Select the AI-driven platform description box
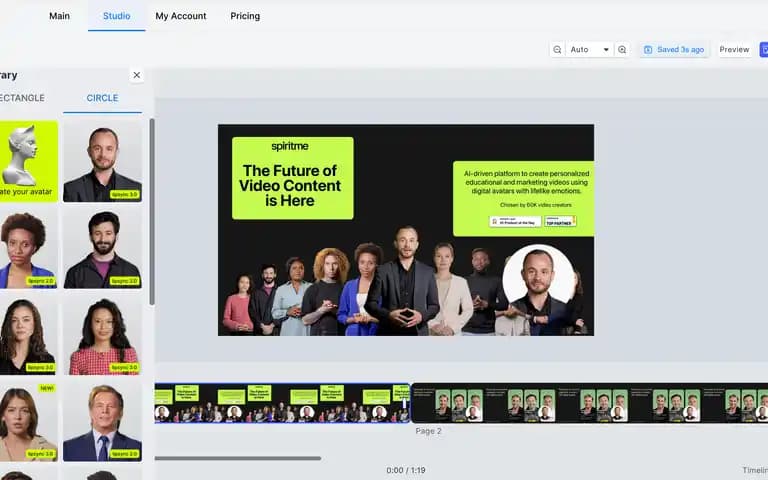 click(524, 198)
